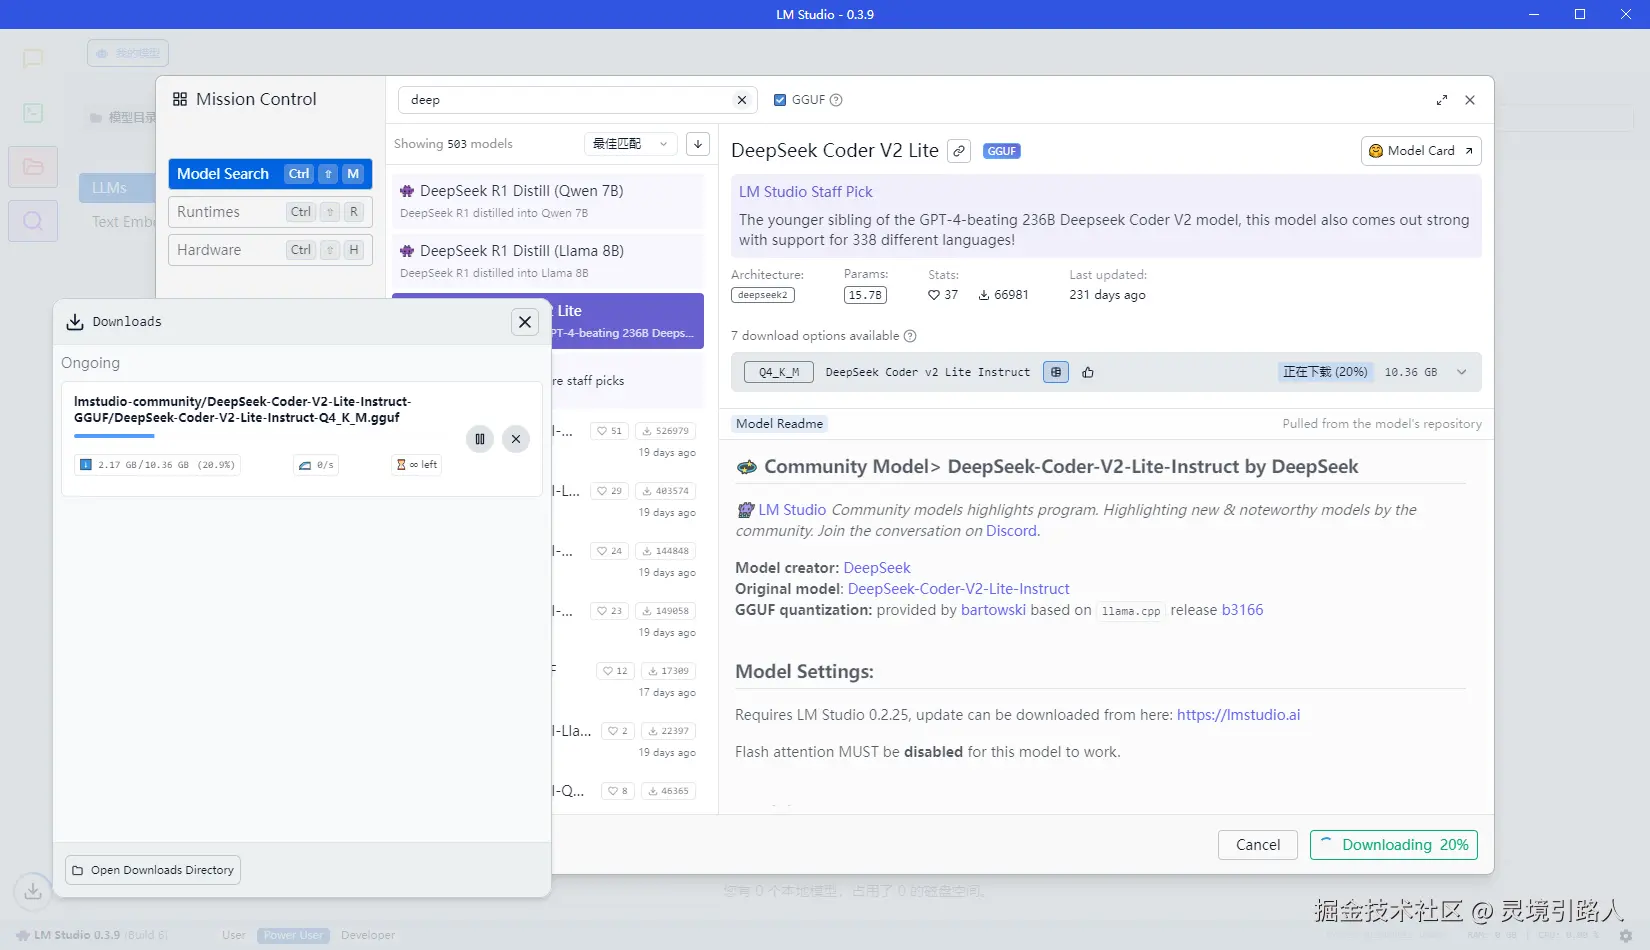Click the Cancel button in the dialog footer
Viewport: 1650px width, 950px height.
pyautogui.click(x=1258, y=845)
